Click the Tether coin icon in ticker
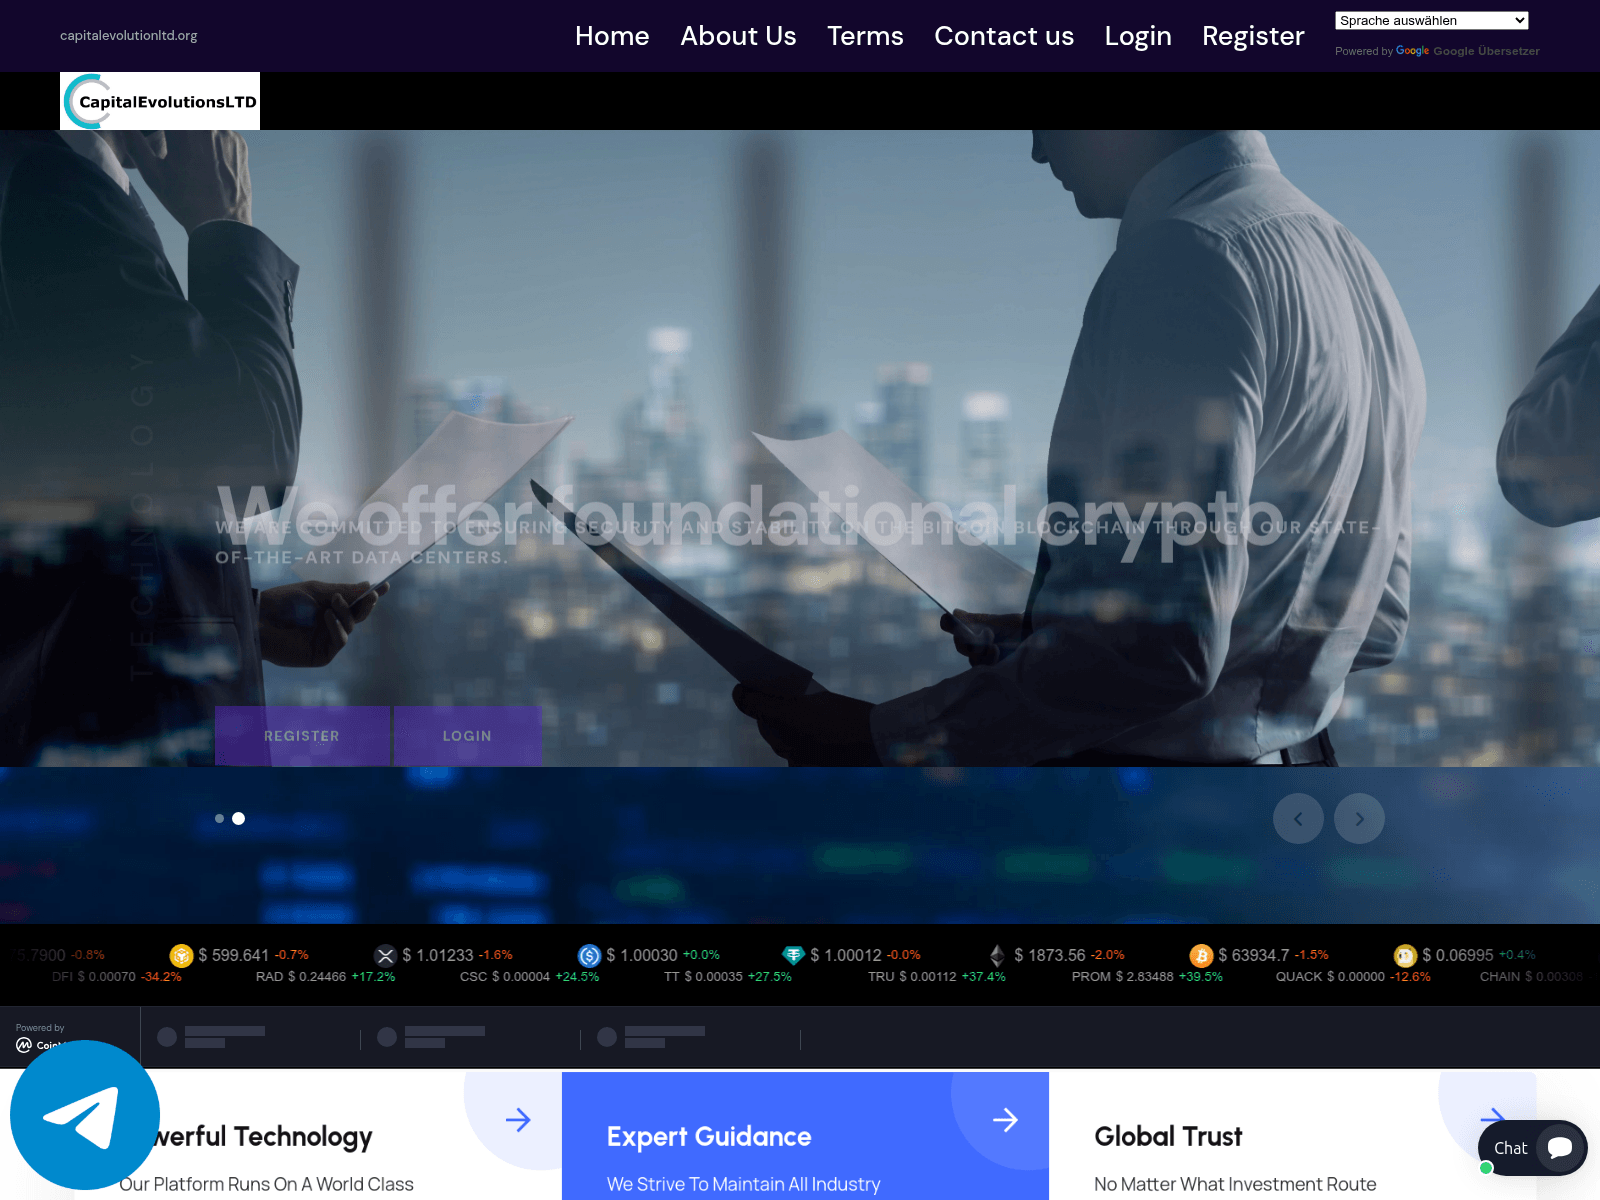Viewport: 1600px width, 1200px height. coord(793,956)
